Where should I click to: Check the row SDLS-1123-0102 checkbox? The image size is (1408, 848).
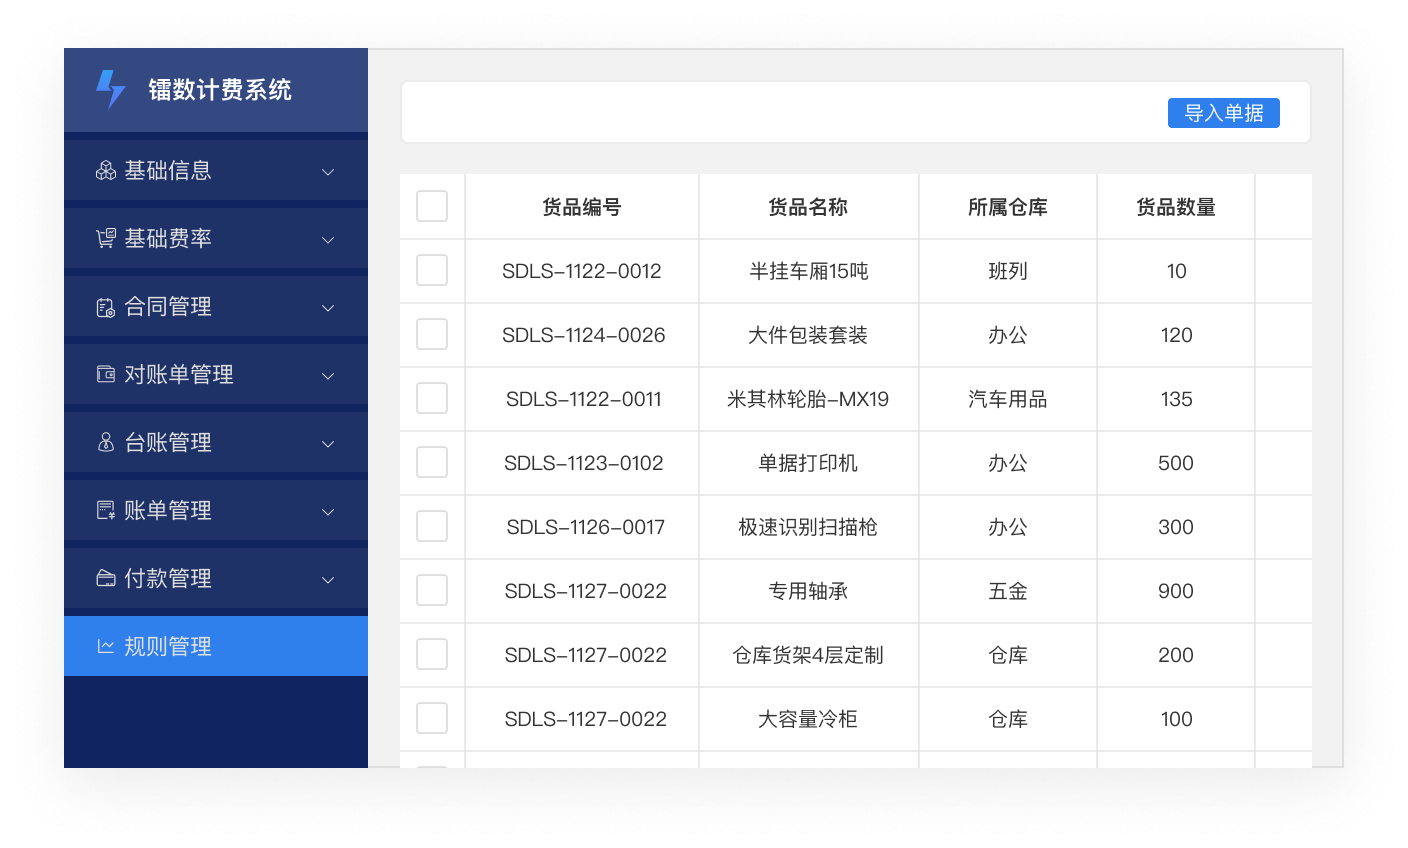tap(432, 462)
